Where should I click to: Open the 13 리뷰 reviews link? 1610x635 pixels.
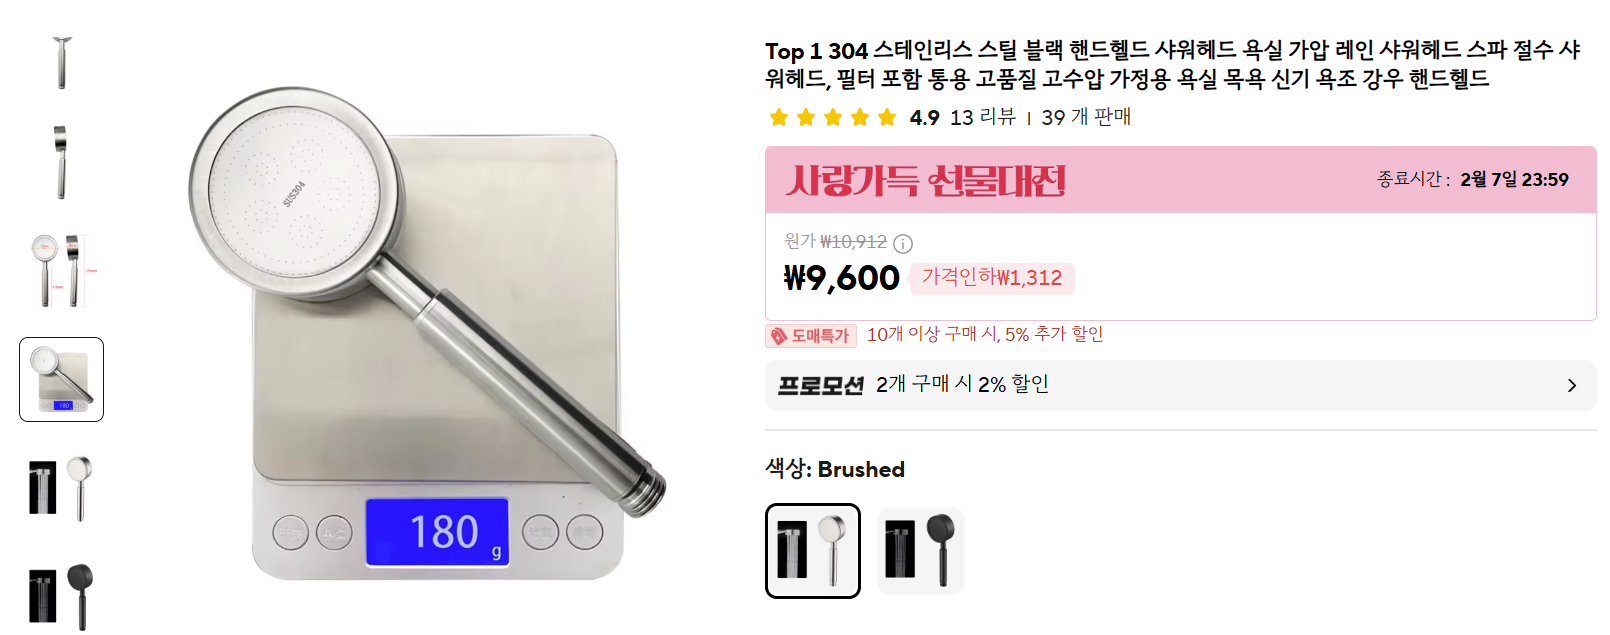982,118
